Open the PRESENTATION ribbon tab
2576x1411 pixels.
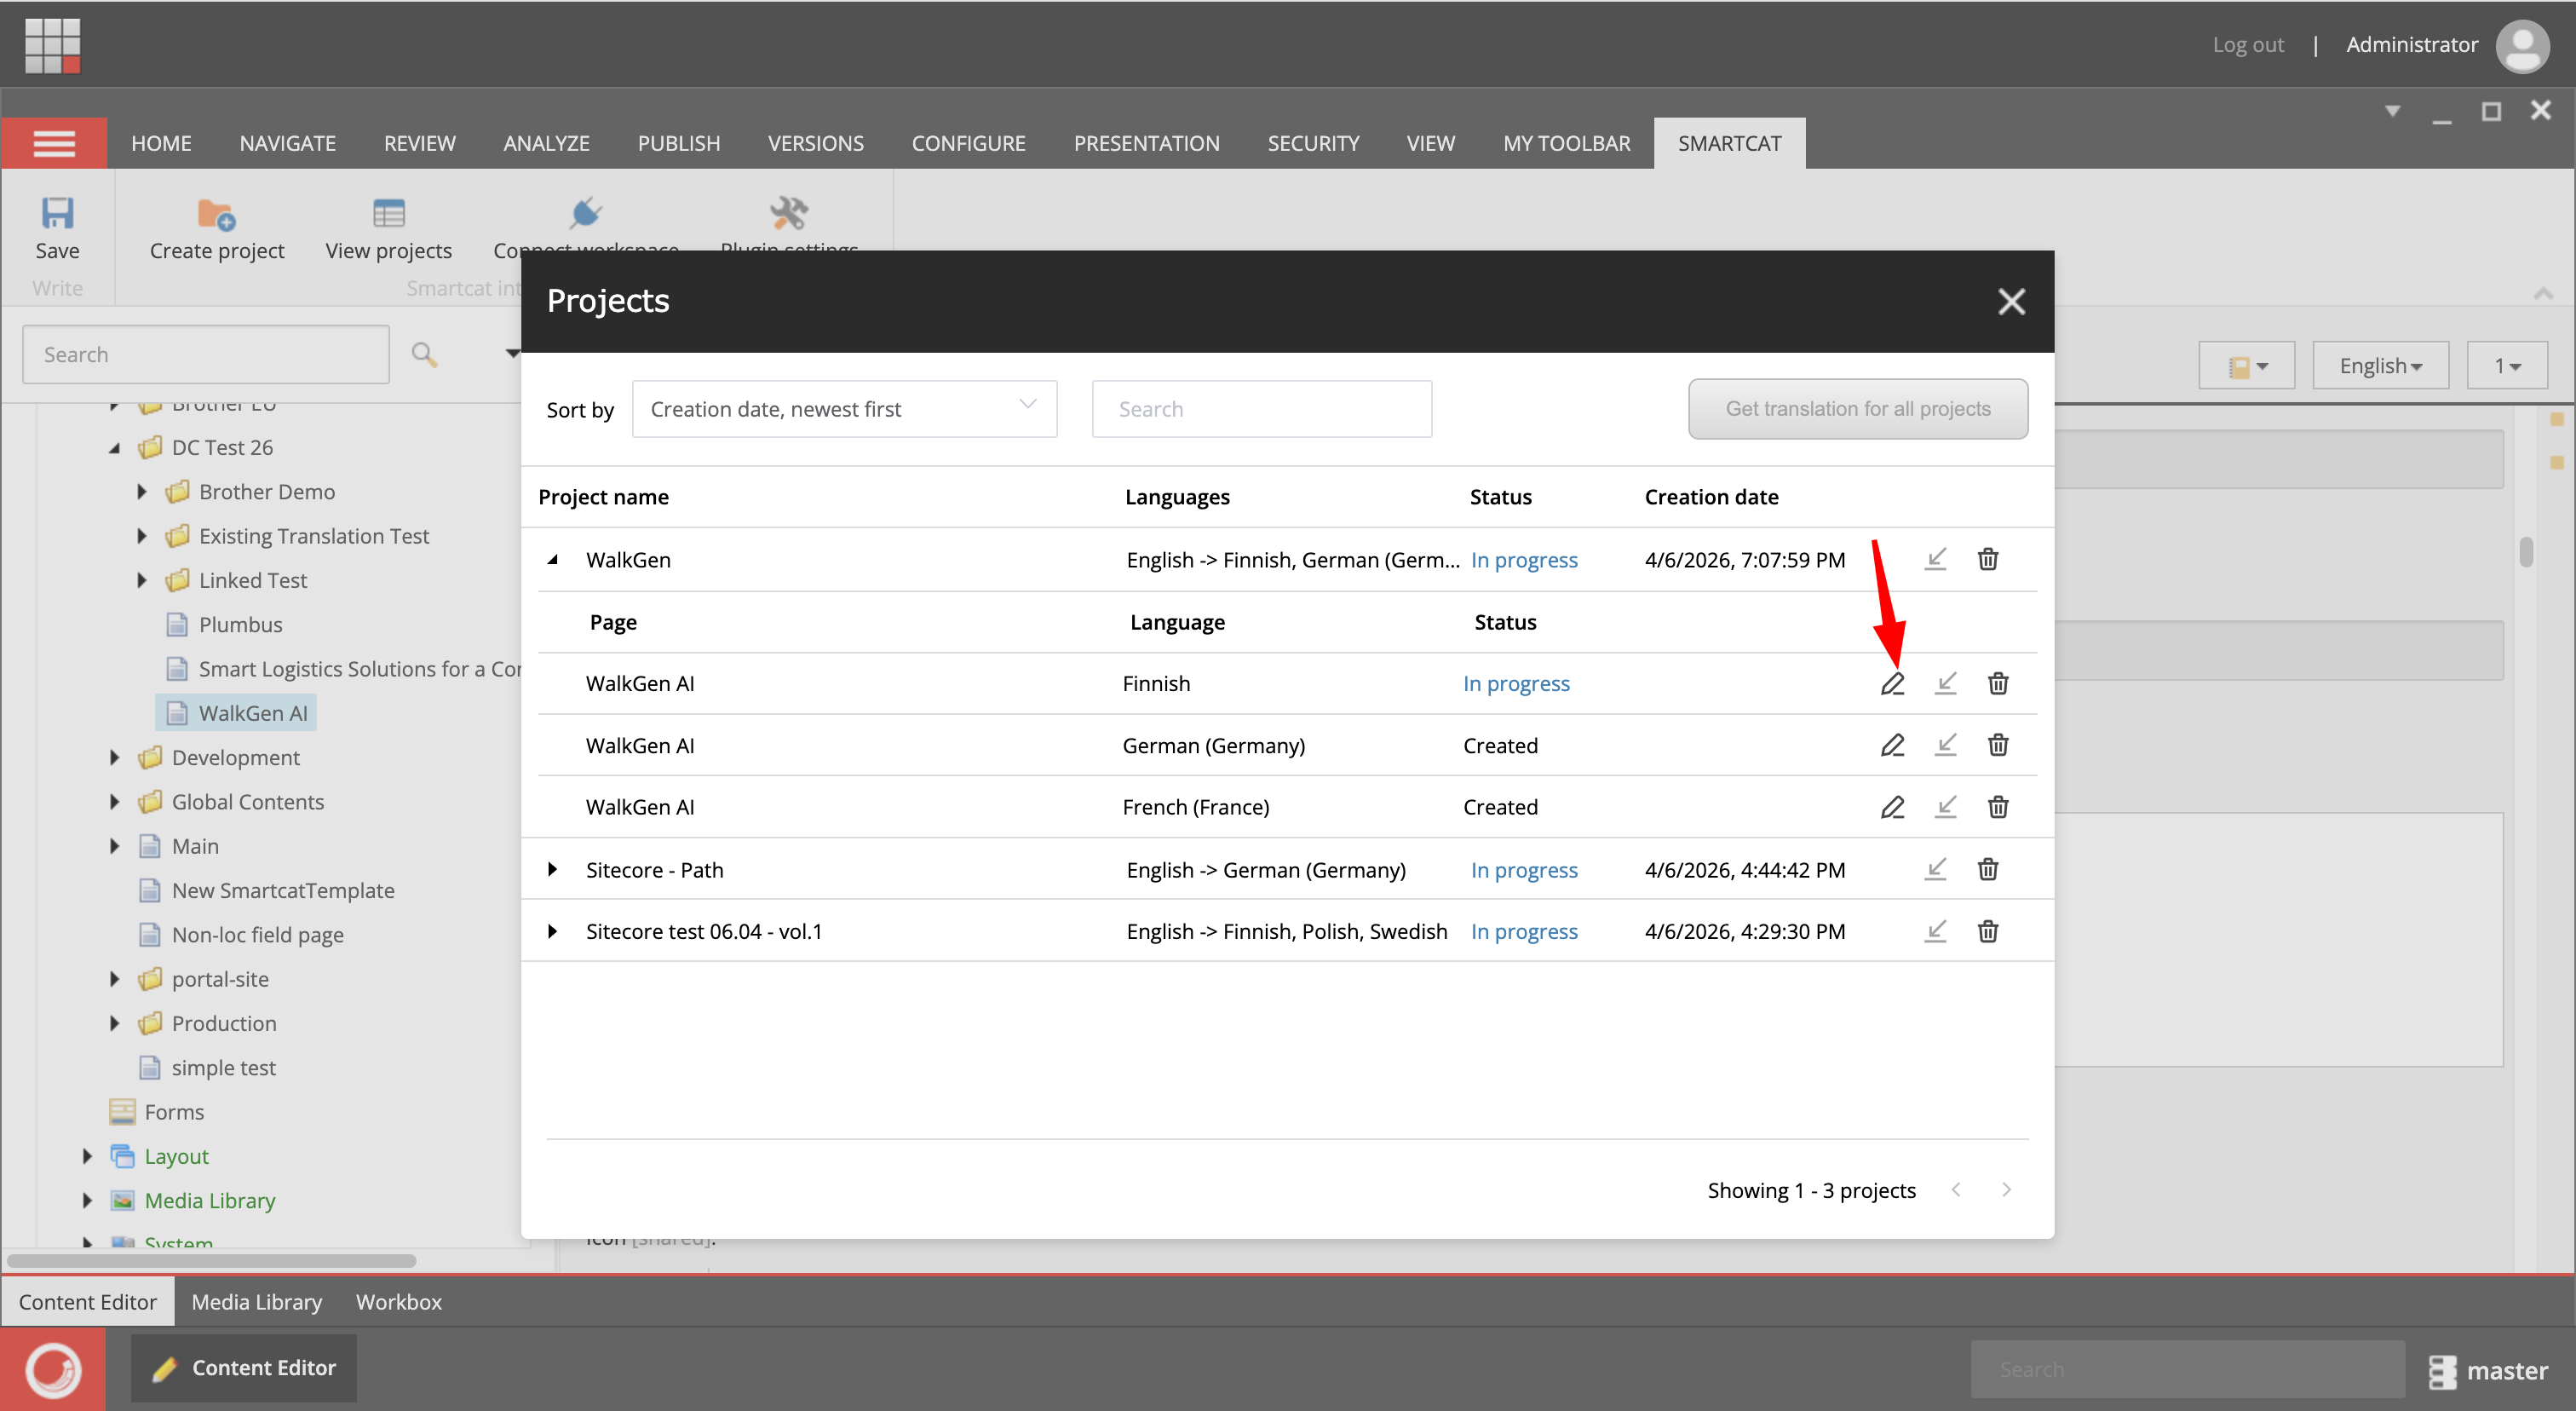tap(1146, 143)
